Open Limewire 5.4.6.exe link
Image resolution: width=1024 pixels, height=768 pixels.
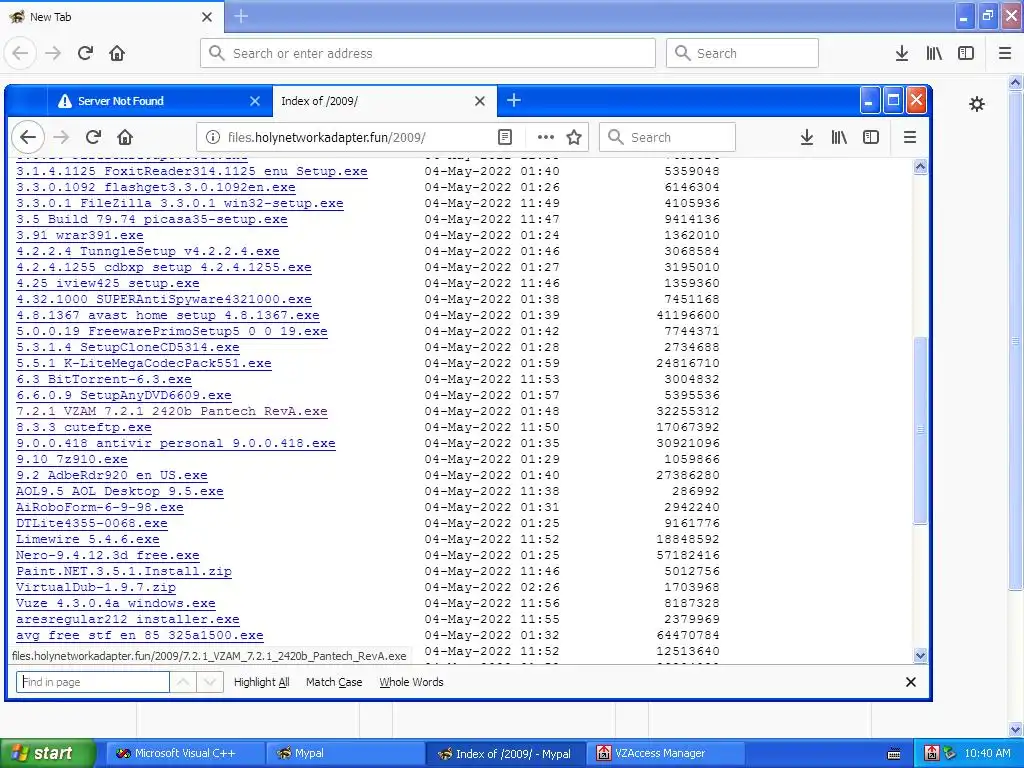point(88,539)
